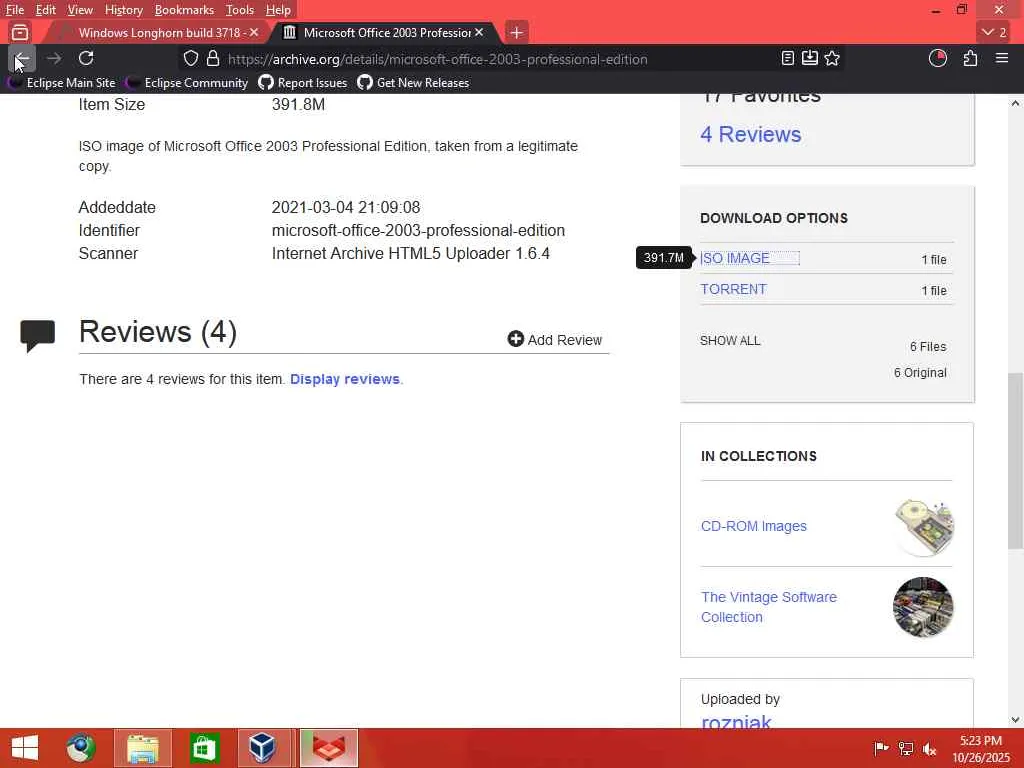The height and width of the screenshot is (768, 1024).
Task: Open File Explorer from the taskbar
Action: [x=143, y=748]
